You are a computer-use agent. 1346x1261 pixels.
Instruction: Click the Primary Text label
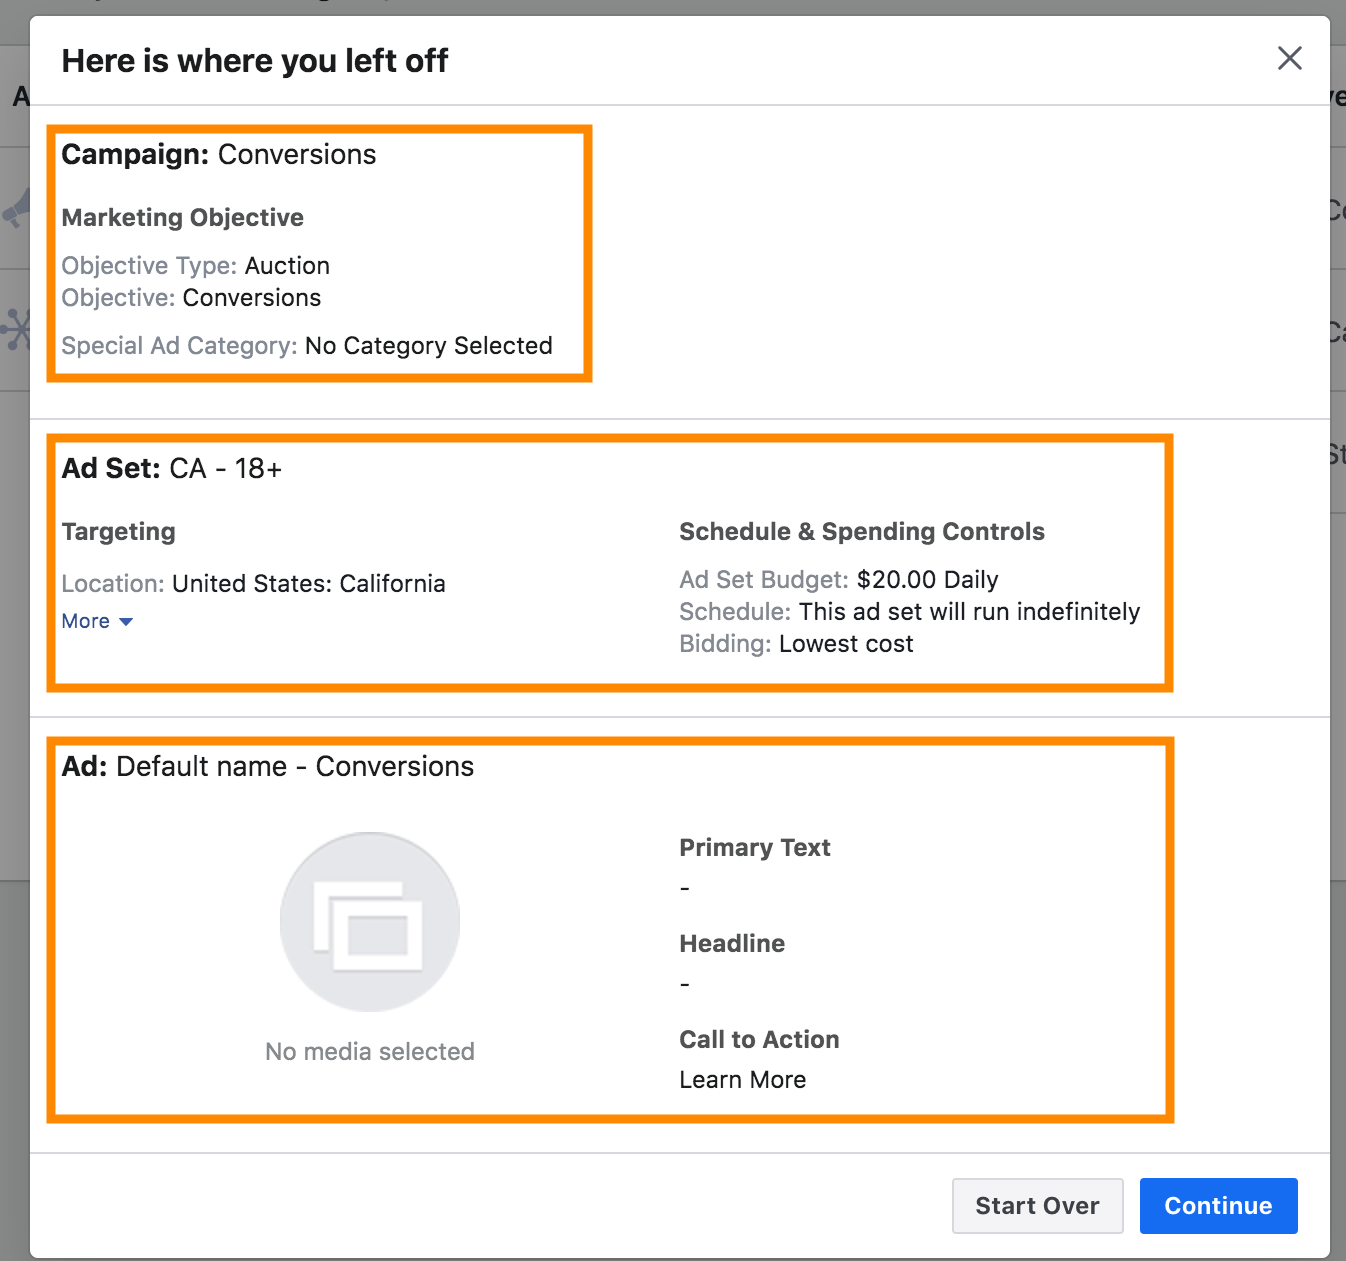click(x=755, y=848)
